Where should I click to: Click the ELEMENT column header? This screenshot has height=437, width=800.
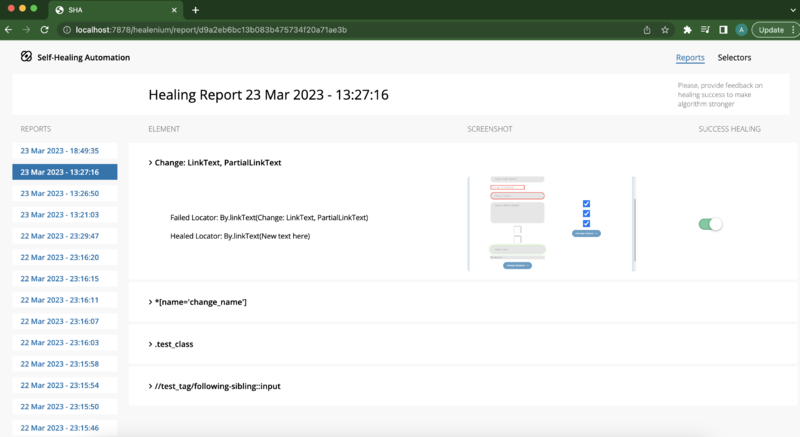click(x=164, y=129)
